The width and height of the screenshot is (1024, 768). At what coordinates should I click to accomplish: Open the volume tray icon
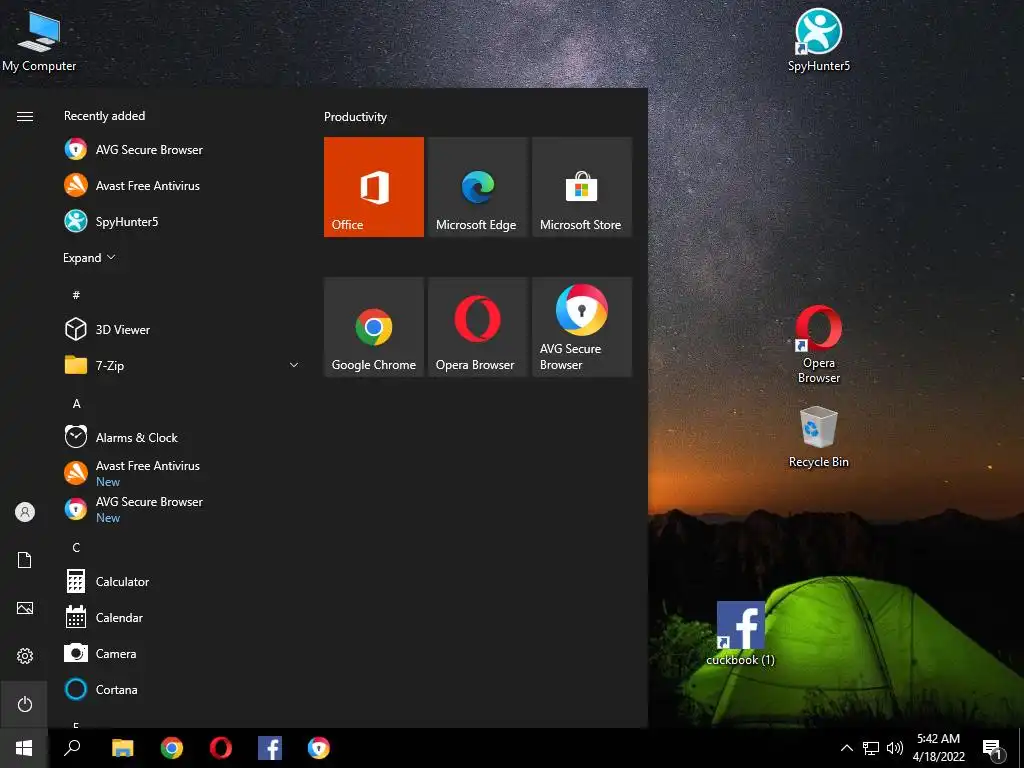[895, 748]
